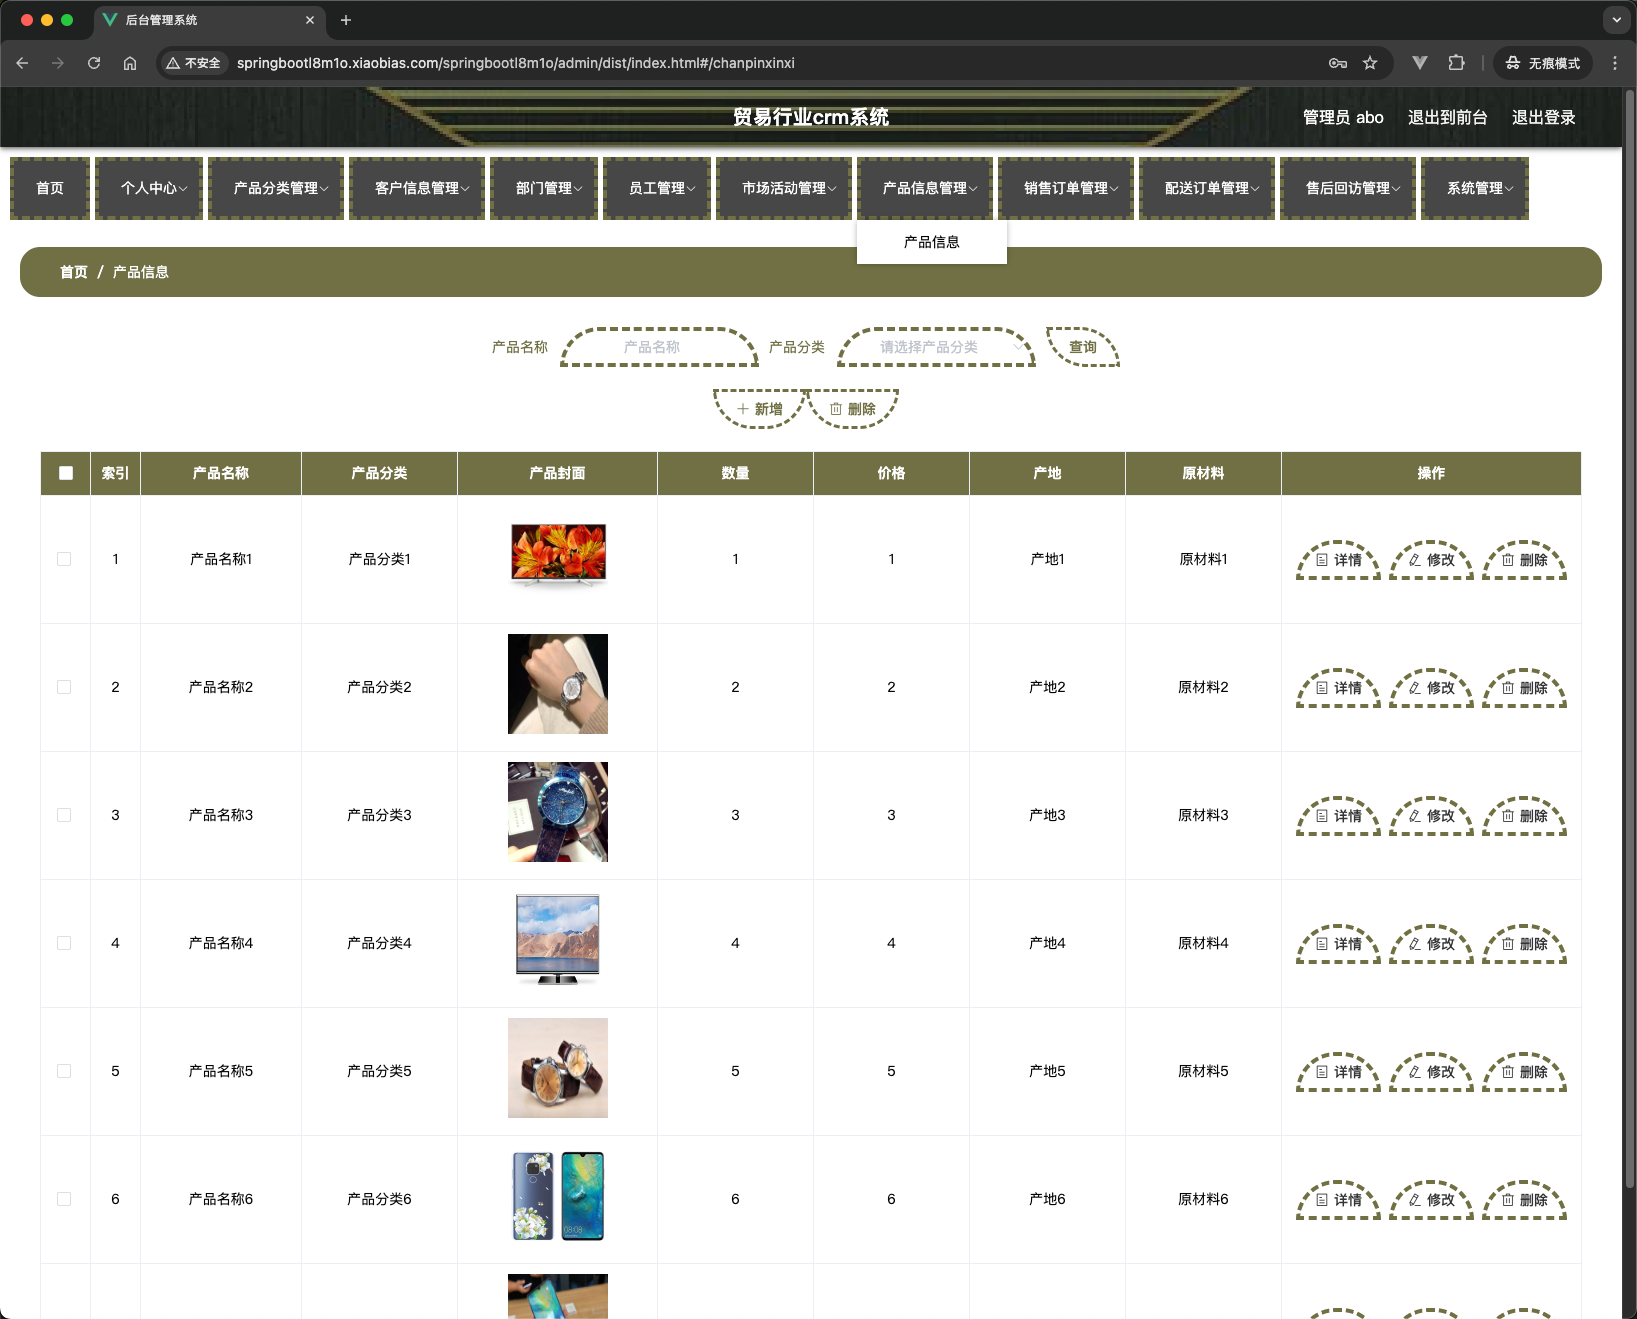This screenshot has height=1319, width=1637.
Task: Click the 查询 search button
Action: pos(1083,347)
